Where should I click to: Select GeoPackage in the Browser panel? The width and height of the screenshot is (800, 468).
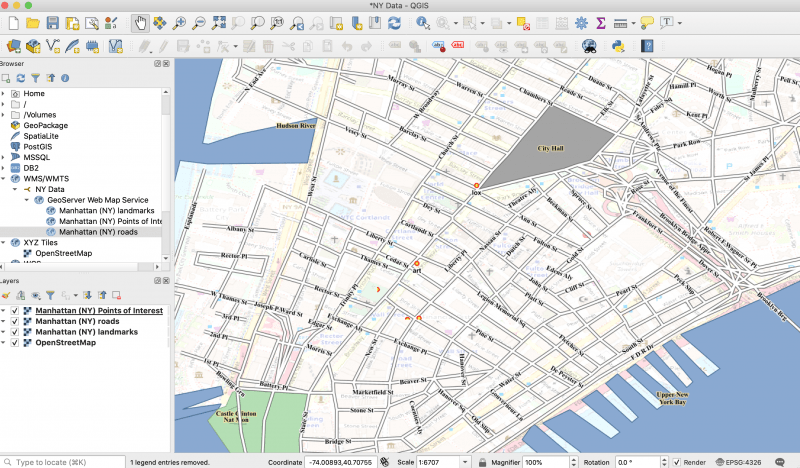pyautogui.click(x=45, y=125)
